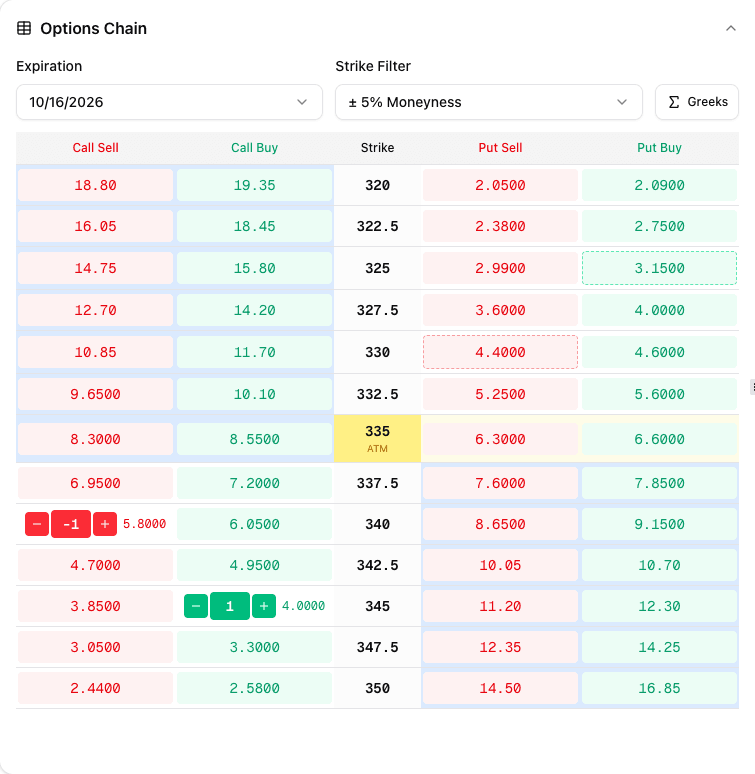Select Call Buy 15.80 at strike 325

(x=255, y=268)
